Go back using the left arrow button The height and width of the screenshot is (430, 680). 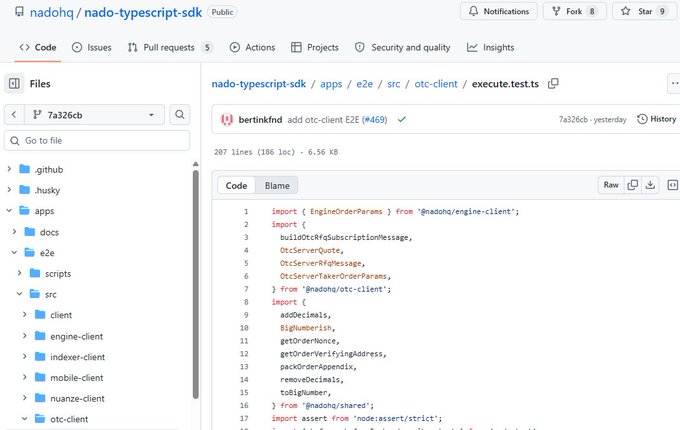pyautogui.click(x=14, y=115)
